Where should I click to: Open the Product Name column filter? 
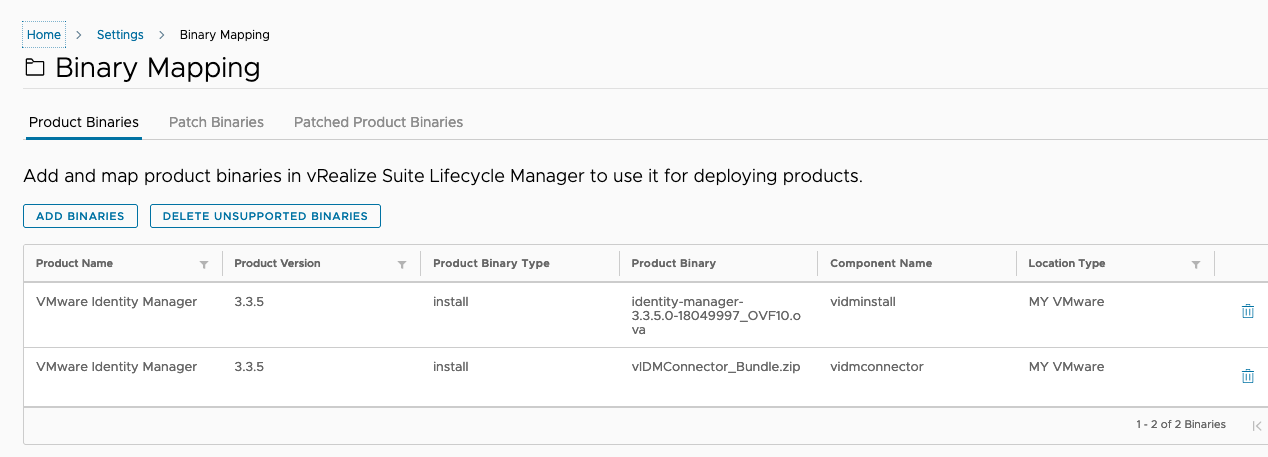[204, 265]
